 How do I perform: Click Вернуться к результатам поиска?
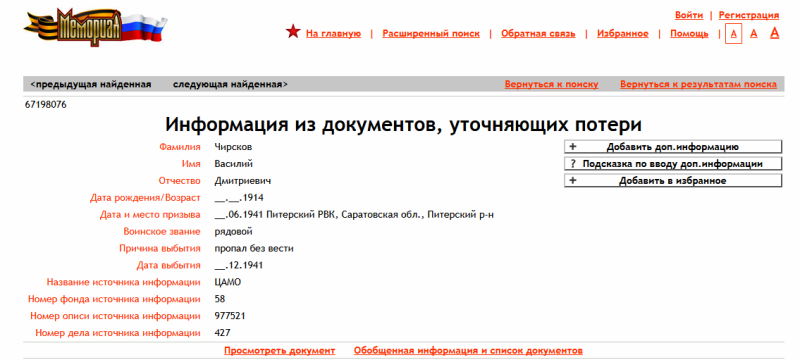coord(698,84)
